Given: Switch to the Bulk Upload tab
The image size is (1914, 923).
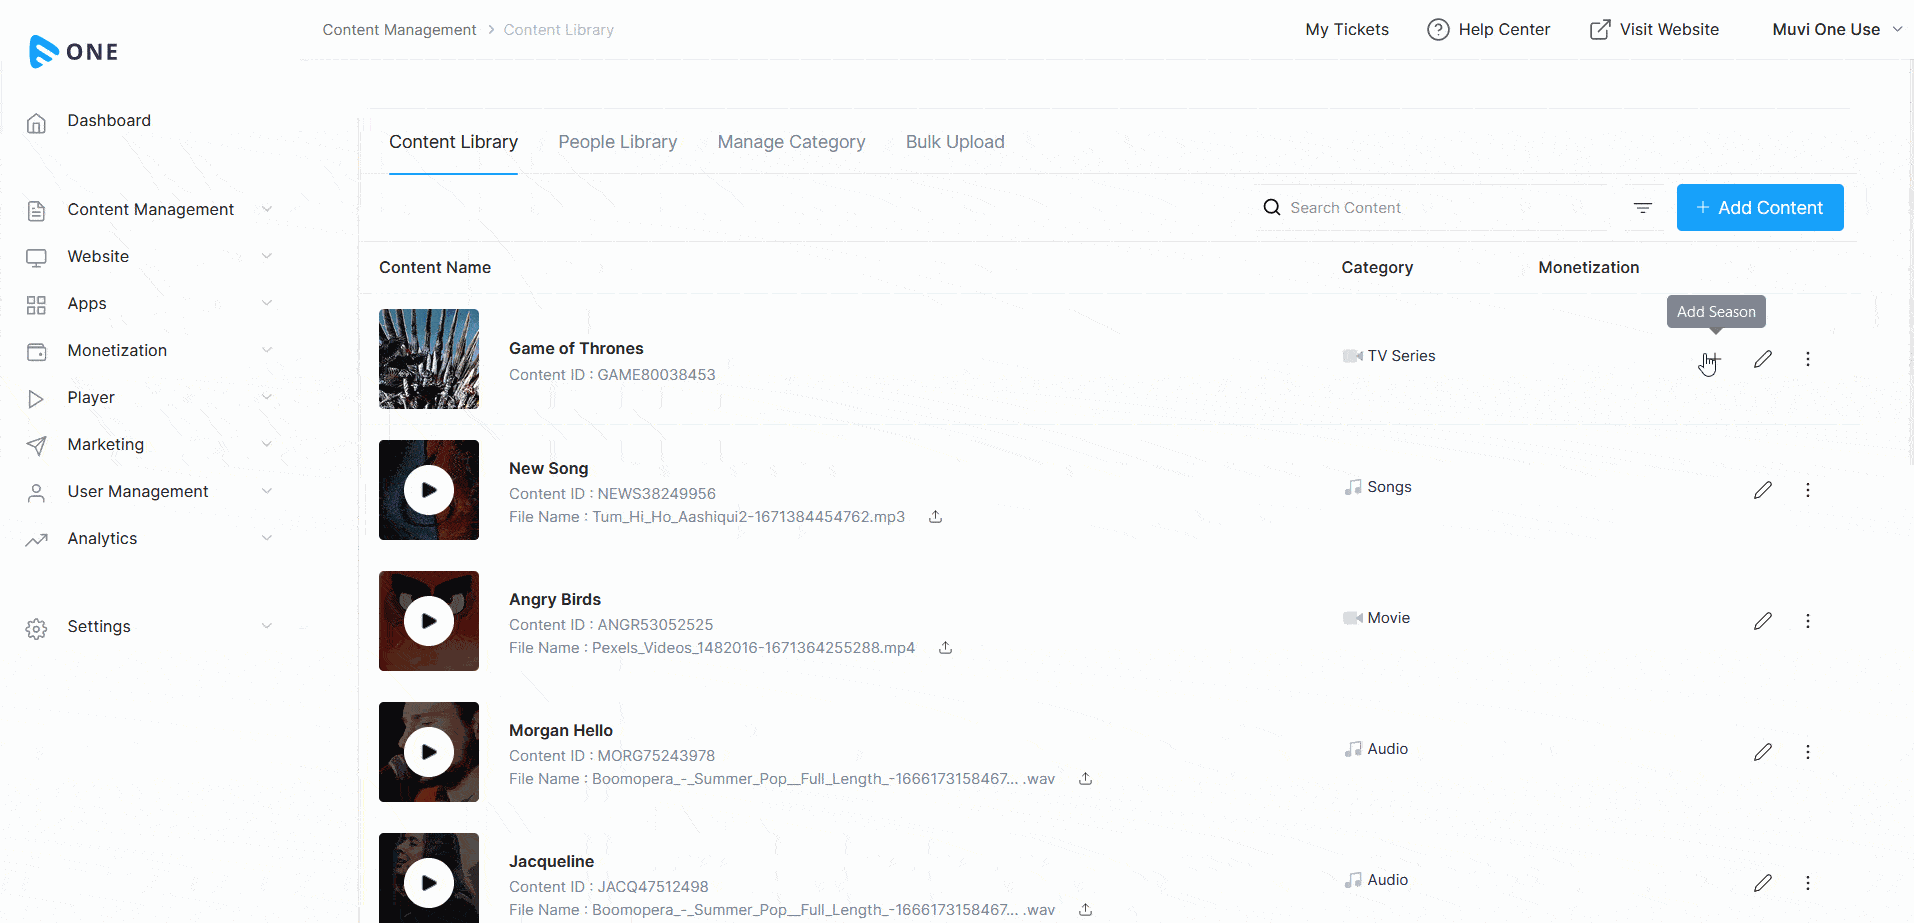Looking at the screenshot, I should pos(955,142).
